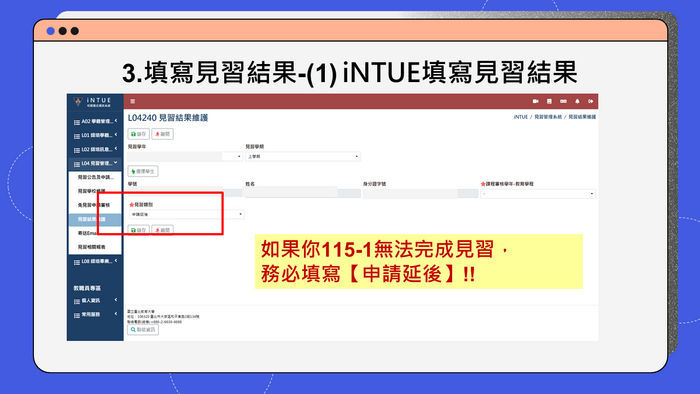Open the 見習學年 dropdown
The width and height of the screenshot is (700, 394).
click(185, 157)
